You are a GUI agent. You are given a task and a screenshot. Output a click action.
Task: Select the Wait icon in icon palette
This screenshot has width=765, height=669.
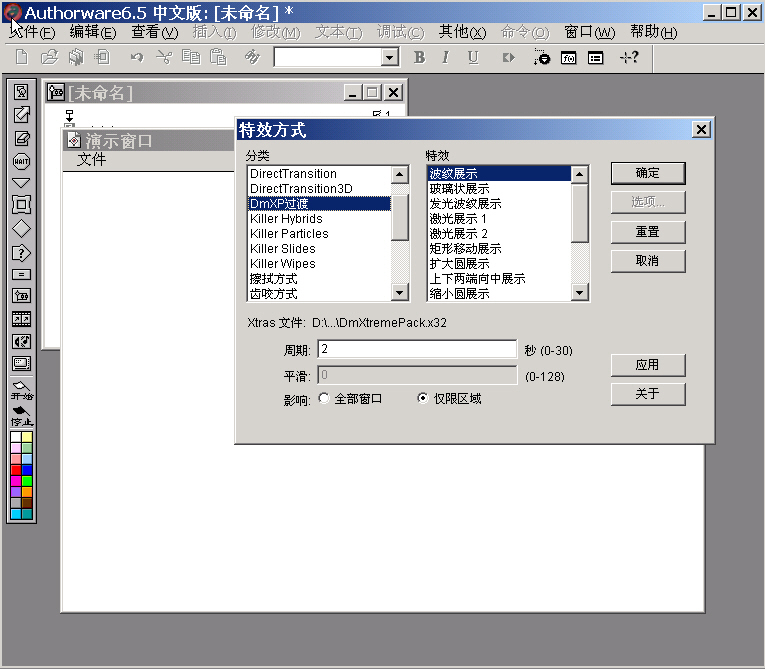click(x=21, y=162)
